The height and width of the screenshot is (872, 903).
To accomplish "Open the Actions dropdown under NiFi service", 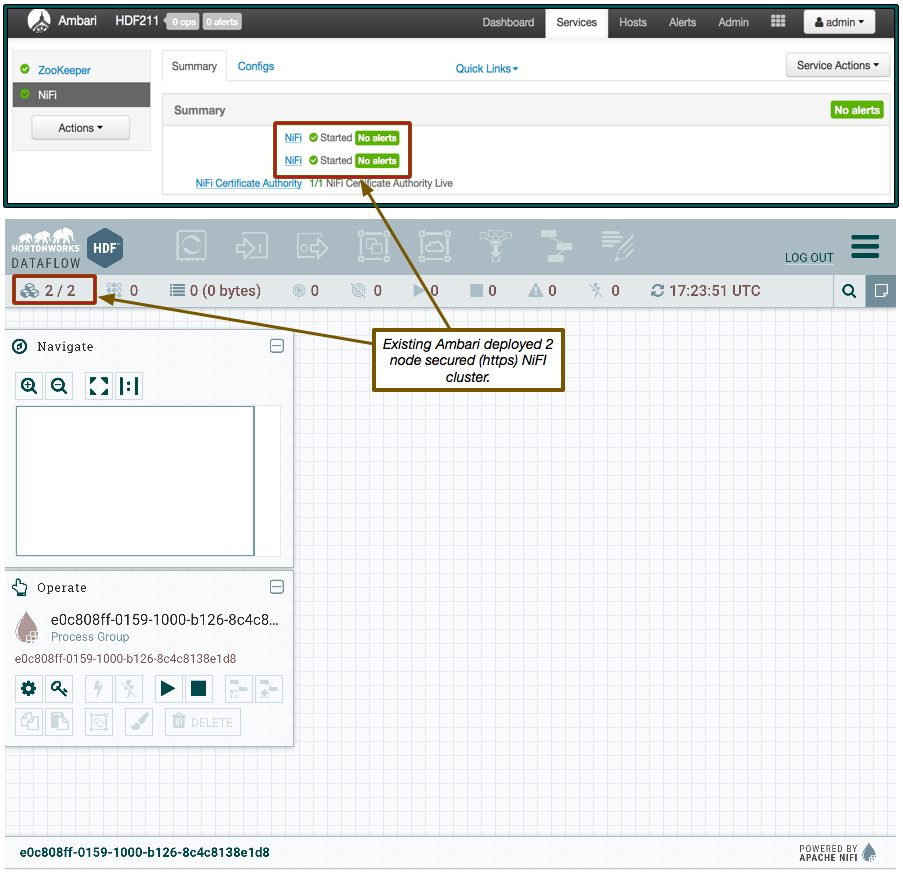I will [x=80, y=128].
